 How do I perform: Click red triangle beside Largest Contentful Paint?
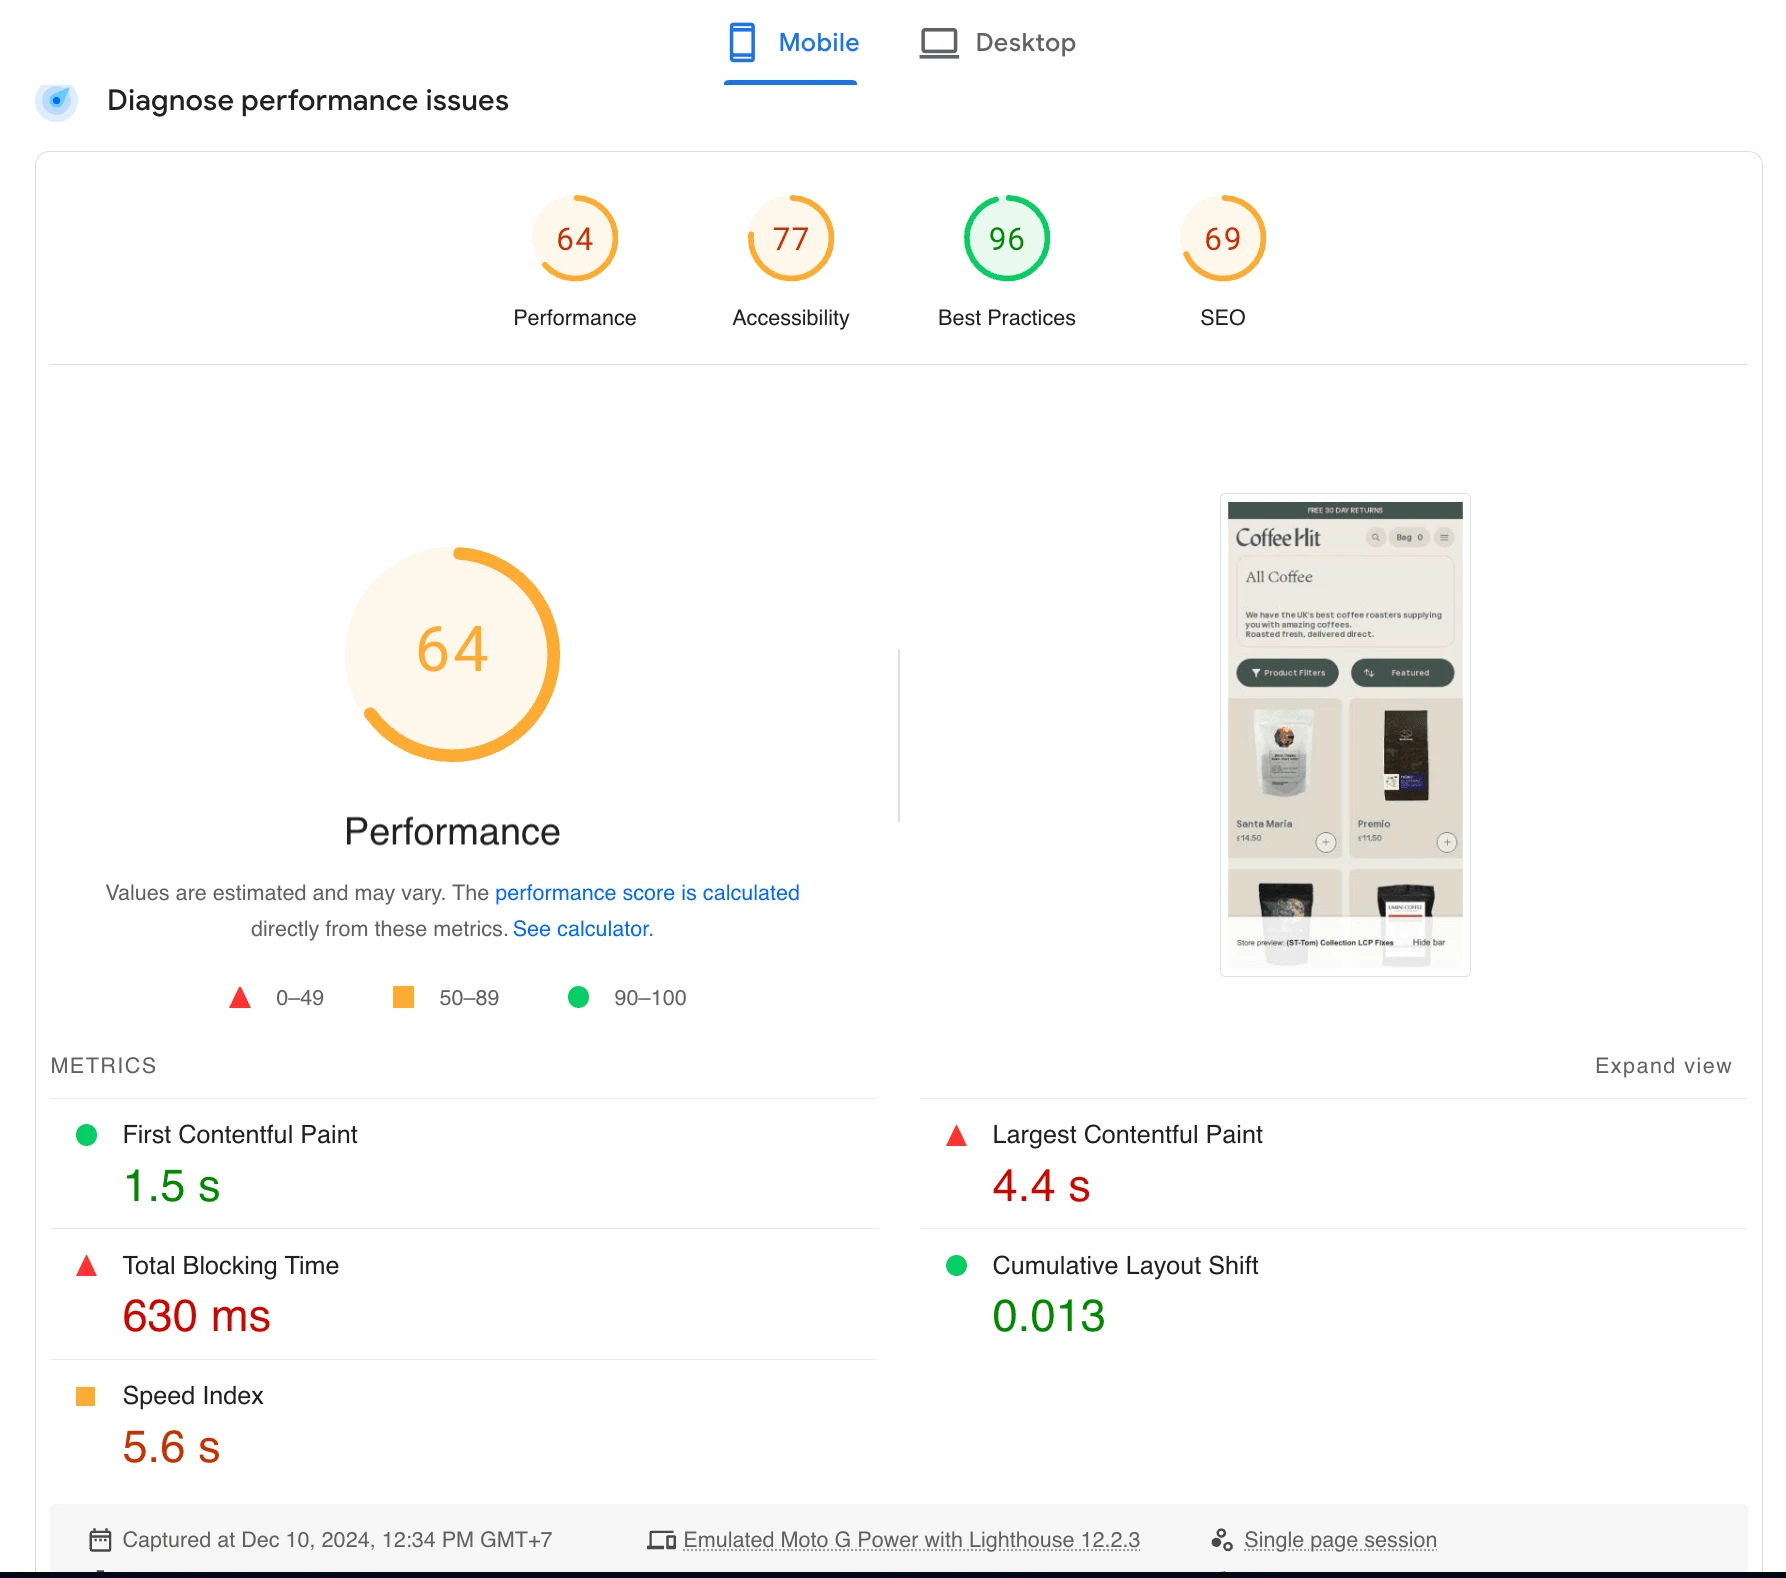click(956, 1135)
